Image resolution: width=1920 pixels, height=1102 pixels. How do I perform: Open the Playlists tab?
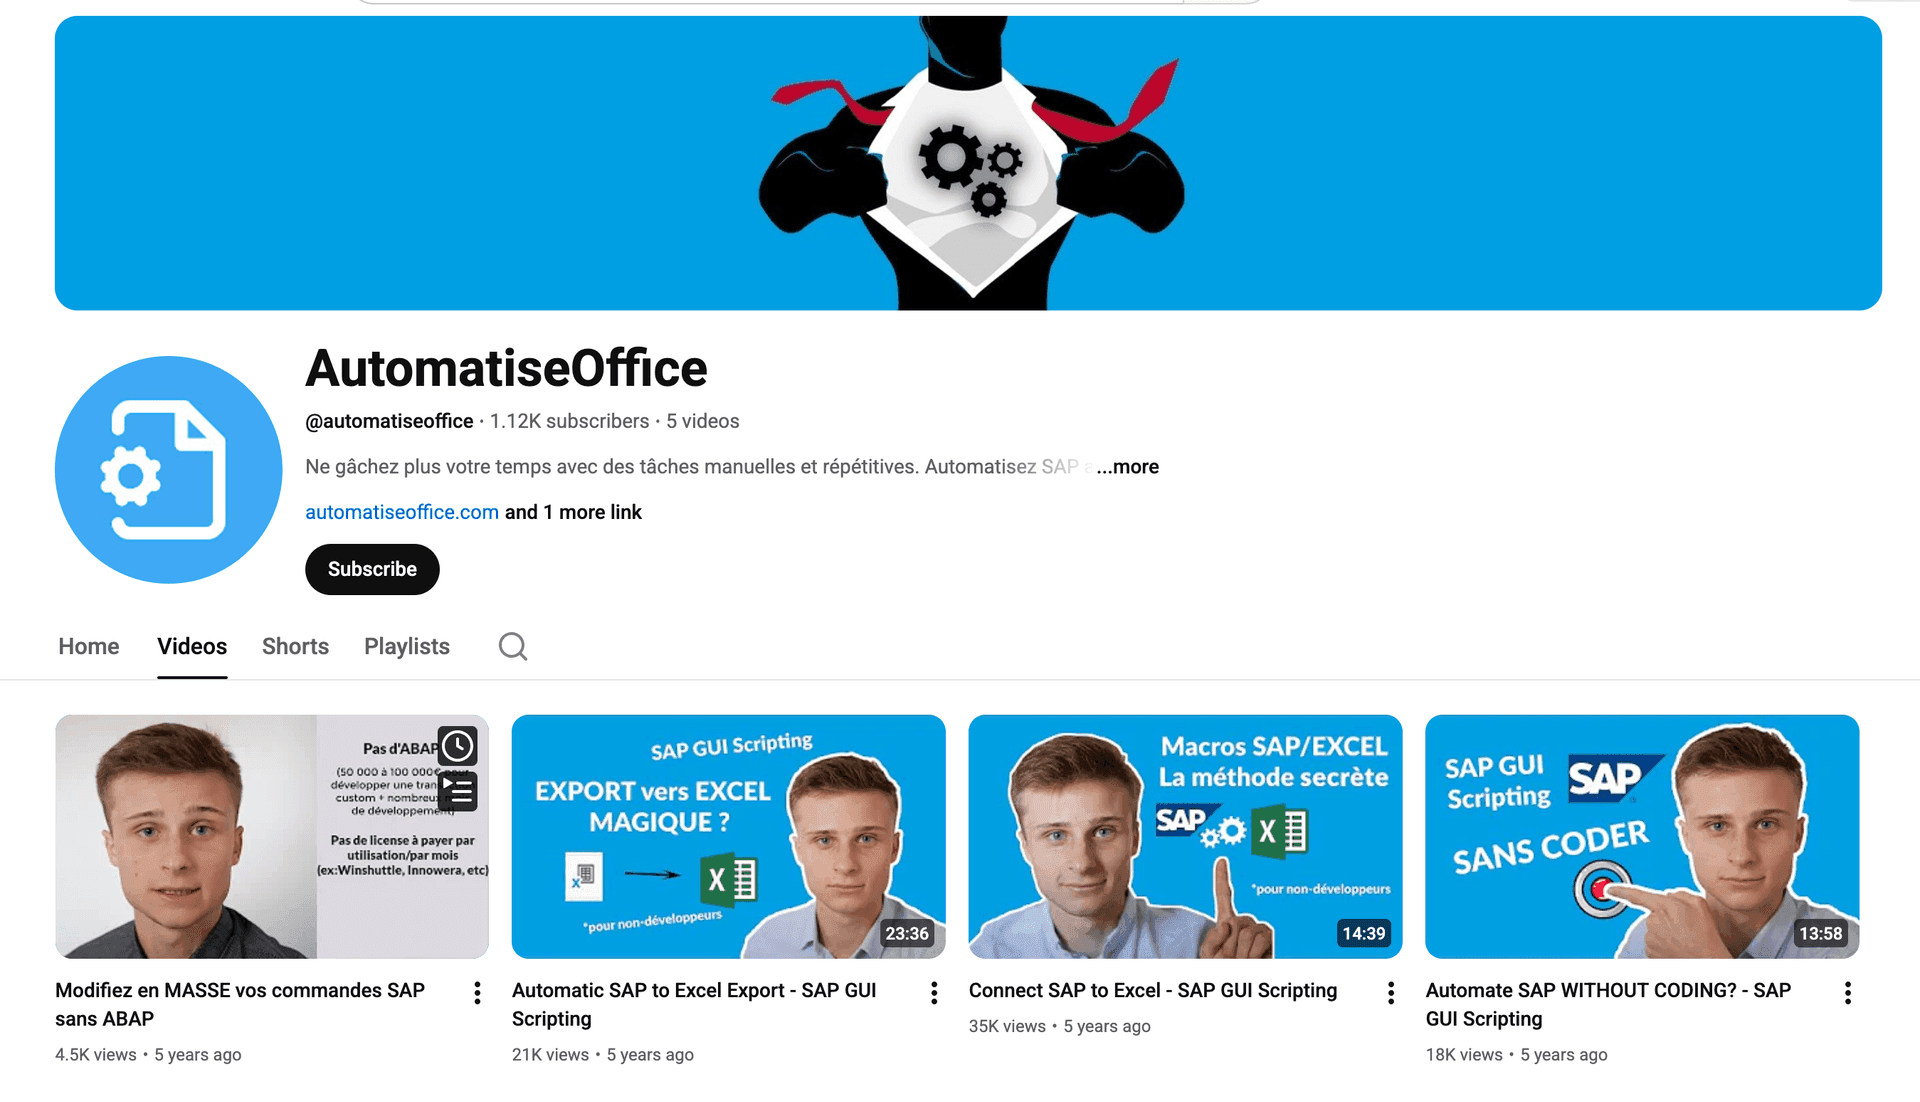click(x=407, y=647)
